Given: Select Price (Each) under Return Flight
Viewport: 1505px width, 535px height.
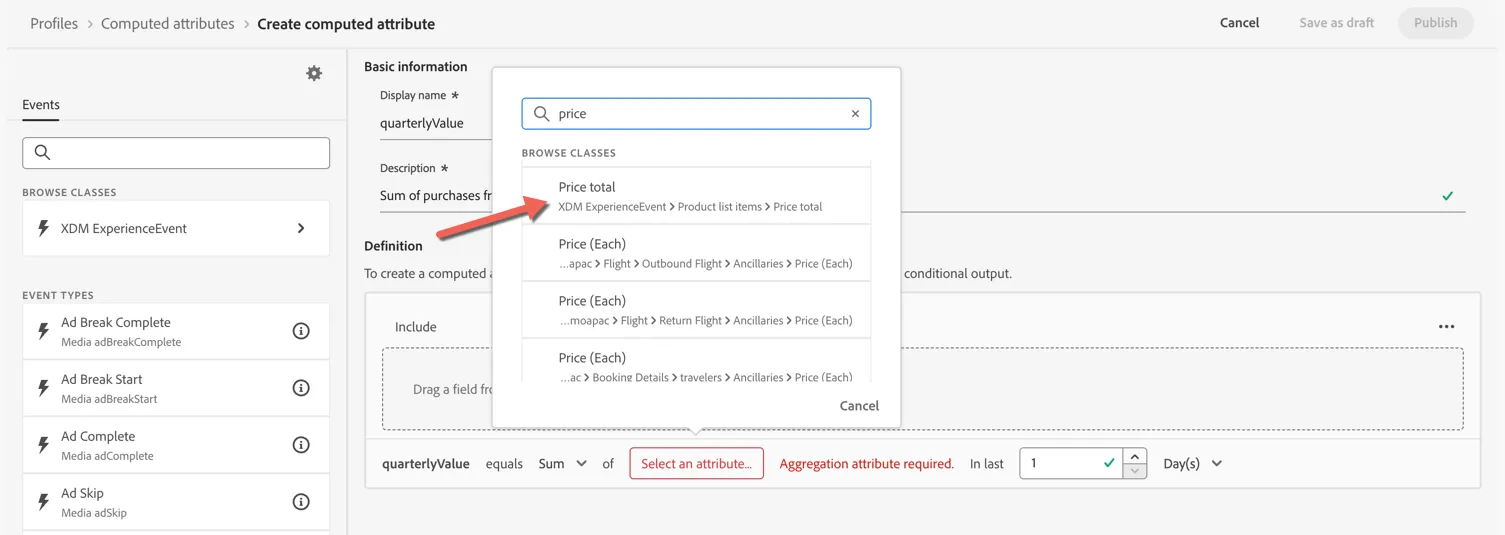Looking at the screenshot, I should [x=696, y=310].
